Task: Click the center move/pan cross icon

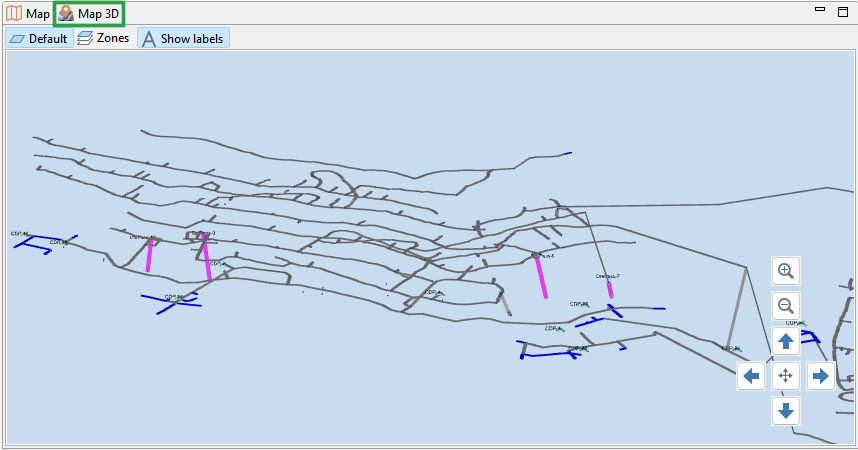Action: 786,376
